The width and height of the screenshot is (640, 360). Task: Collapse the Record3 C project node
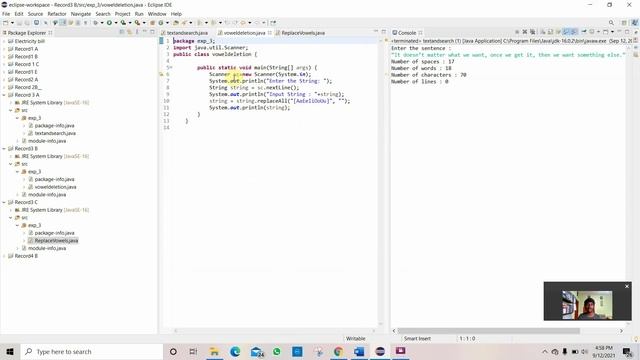point(4,202)
